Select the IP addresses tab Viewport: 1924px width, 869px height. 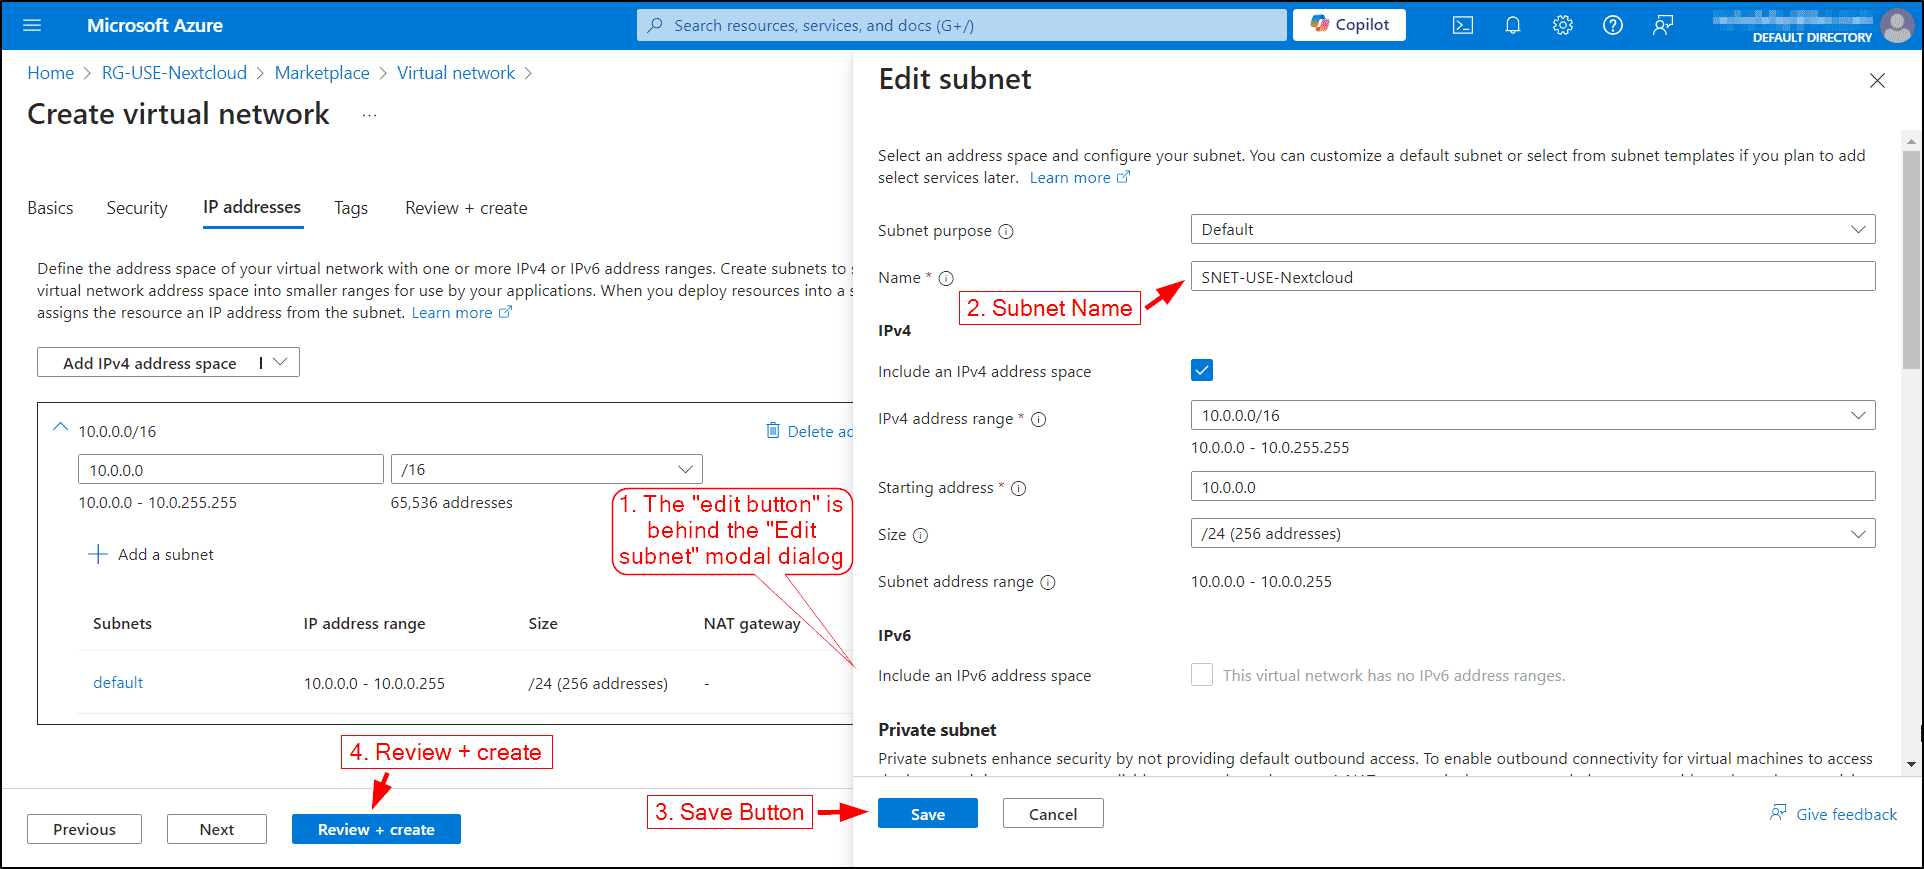(252, 207)
